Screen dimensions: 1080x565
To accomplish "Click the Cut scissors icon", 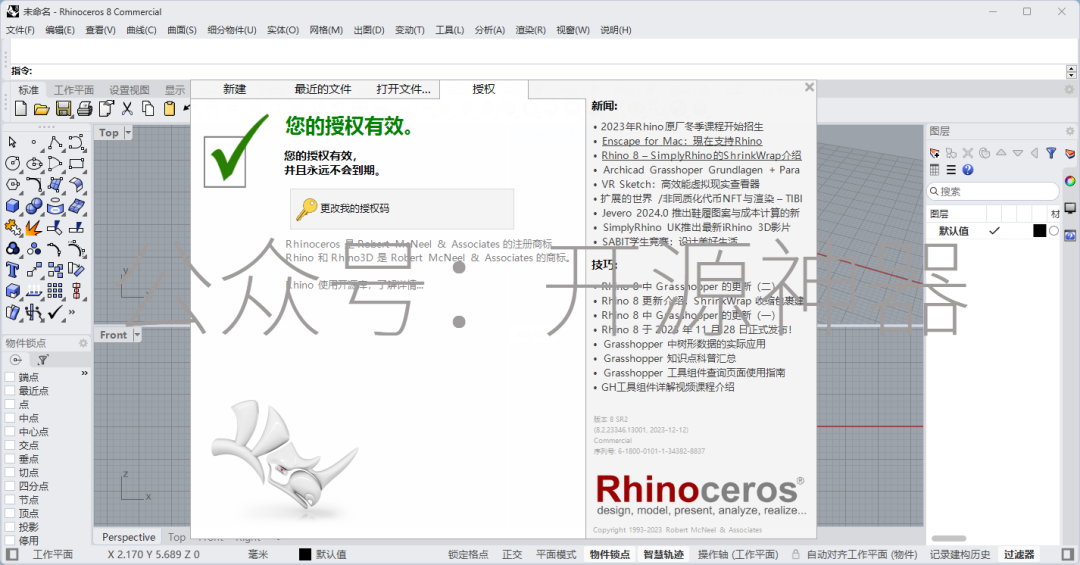I will (x=127, y=108).
